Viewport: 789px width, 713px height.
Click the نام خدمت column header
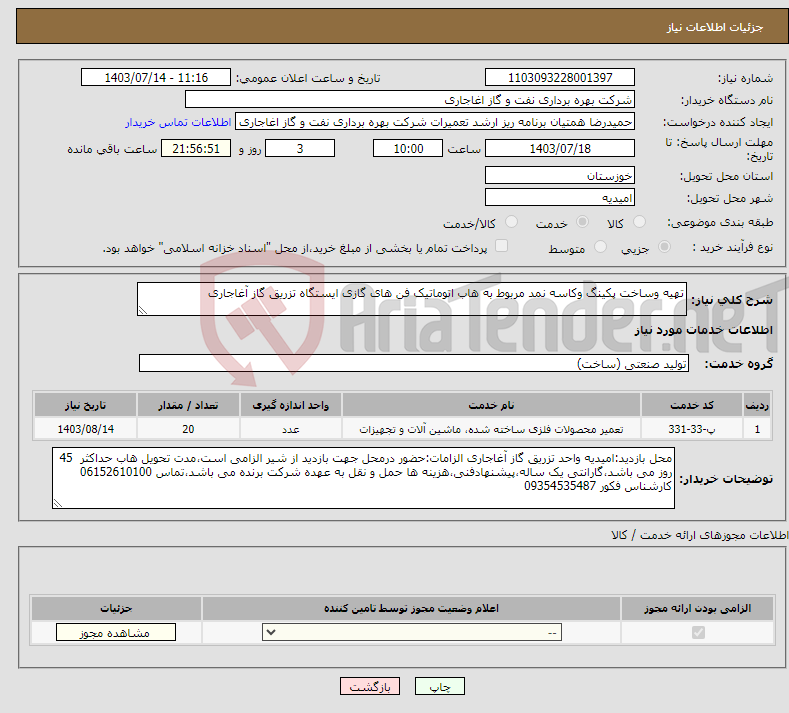coord(491,405)
